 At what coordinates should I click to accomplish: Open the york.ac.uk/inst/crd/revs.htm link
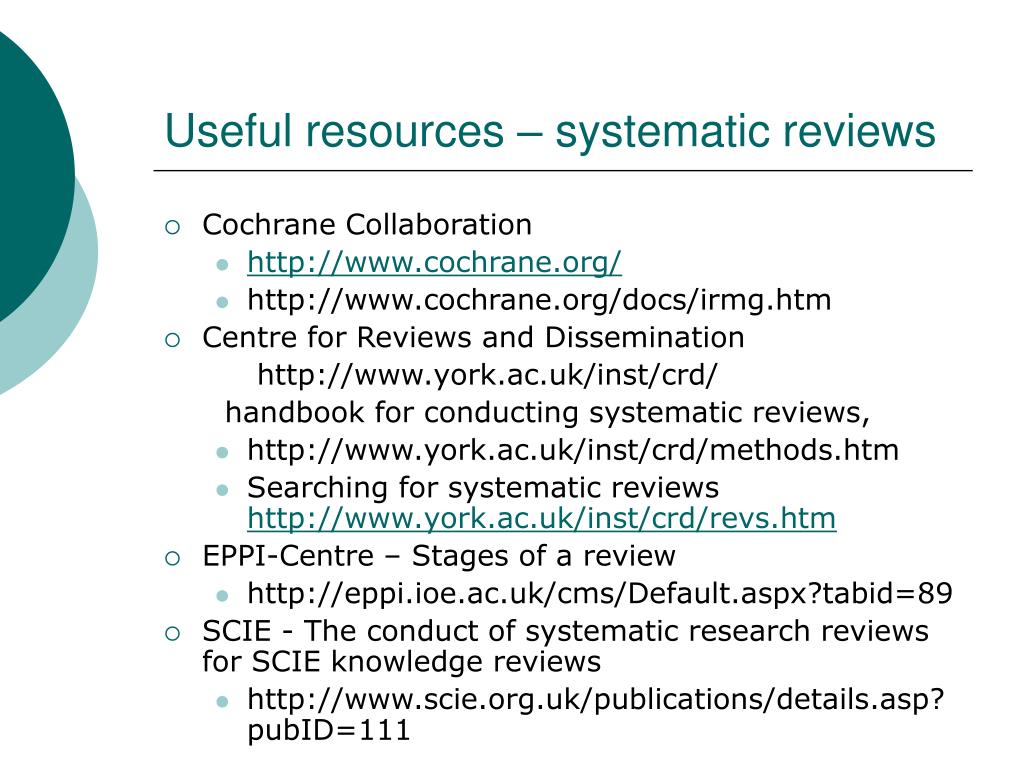[541, 519]
